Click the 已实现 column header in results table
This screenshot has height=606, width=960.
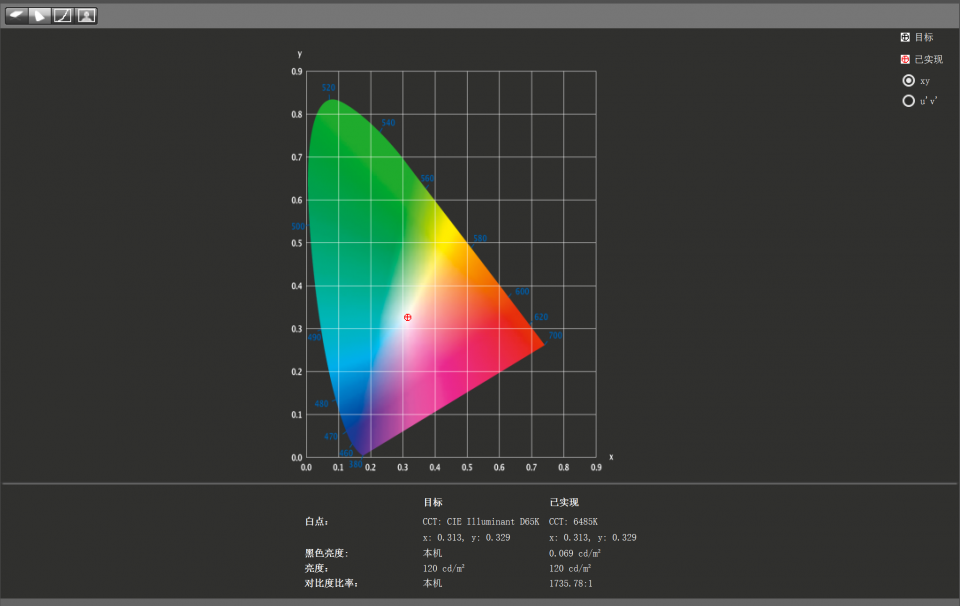[564, 502]
